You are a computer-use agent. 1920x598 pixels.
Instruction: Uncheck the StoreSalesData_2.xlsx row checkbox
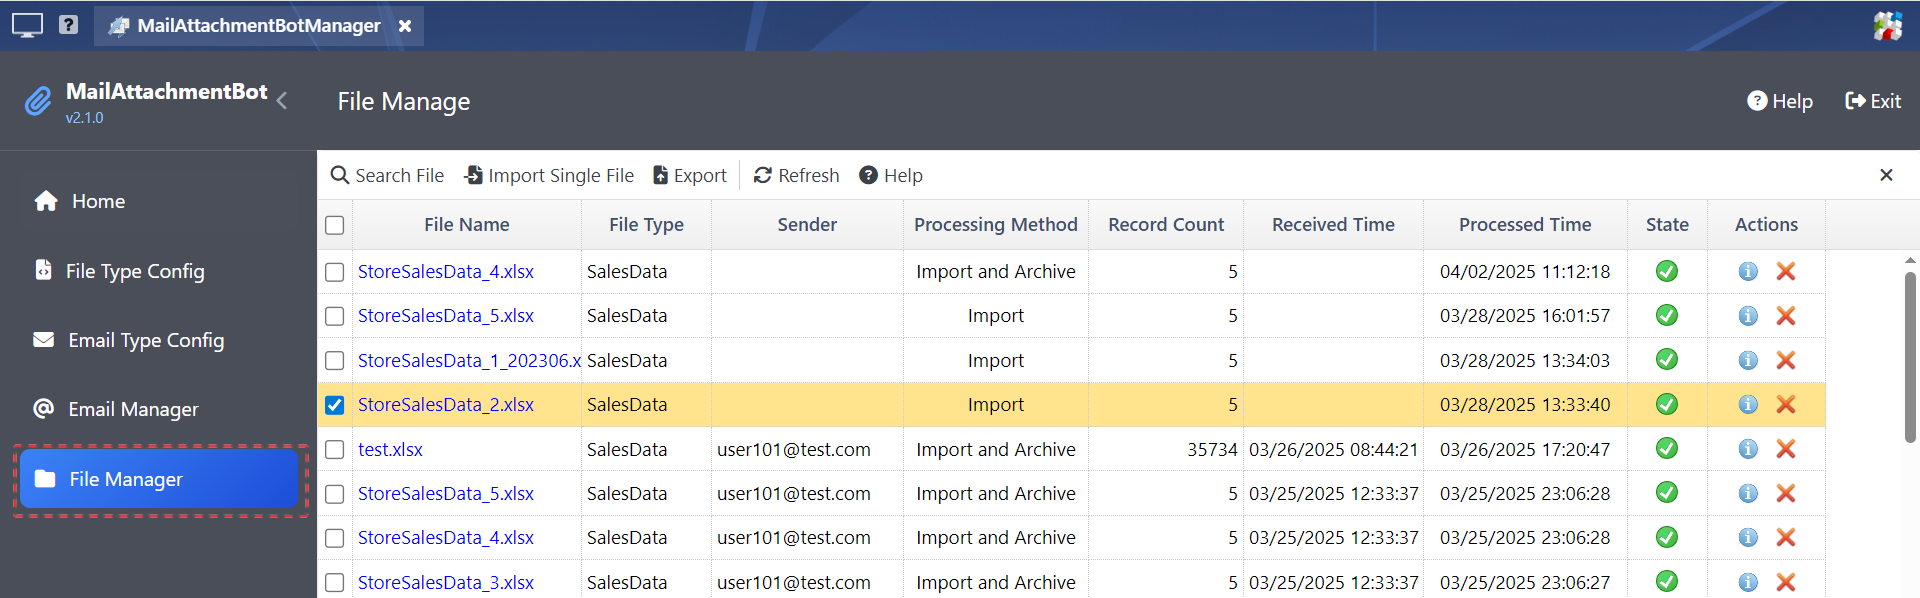(x=335, y=405)
